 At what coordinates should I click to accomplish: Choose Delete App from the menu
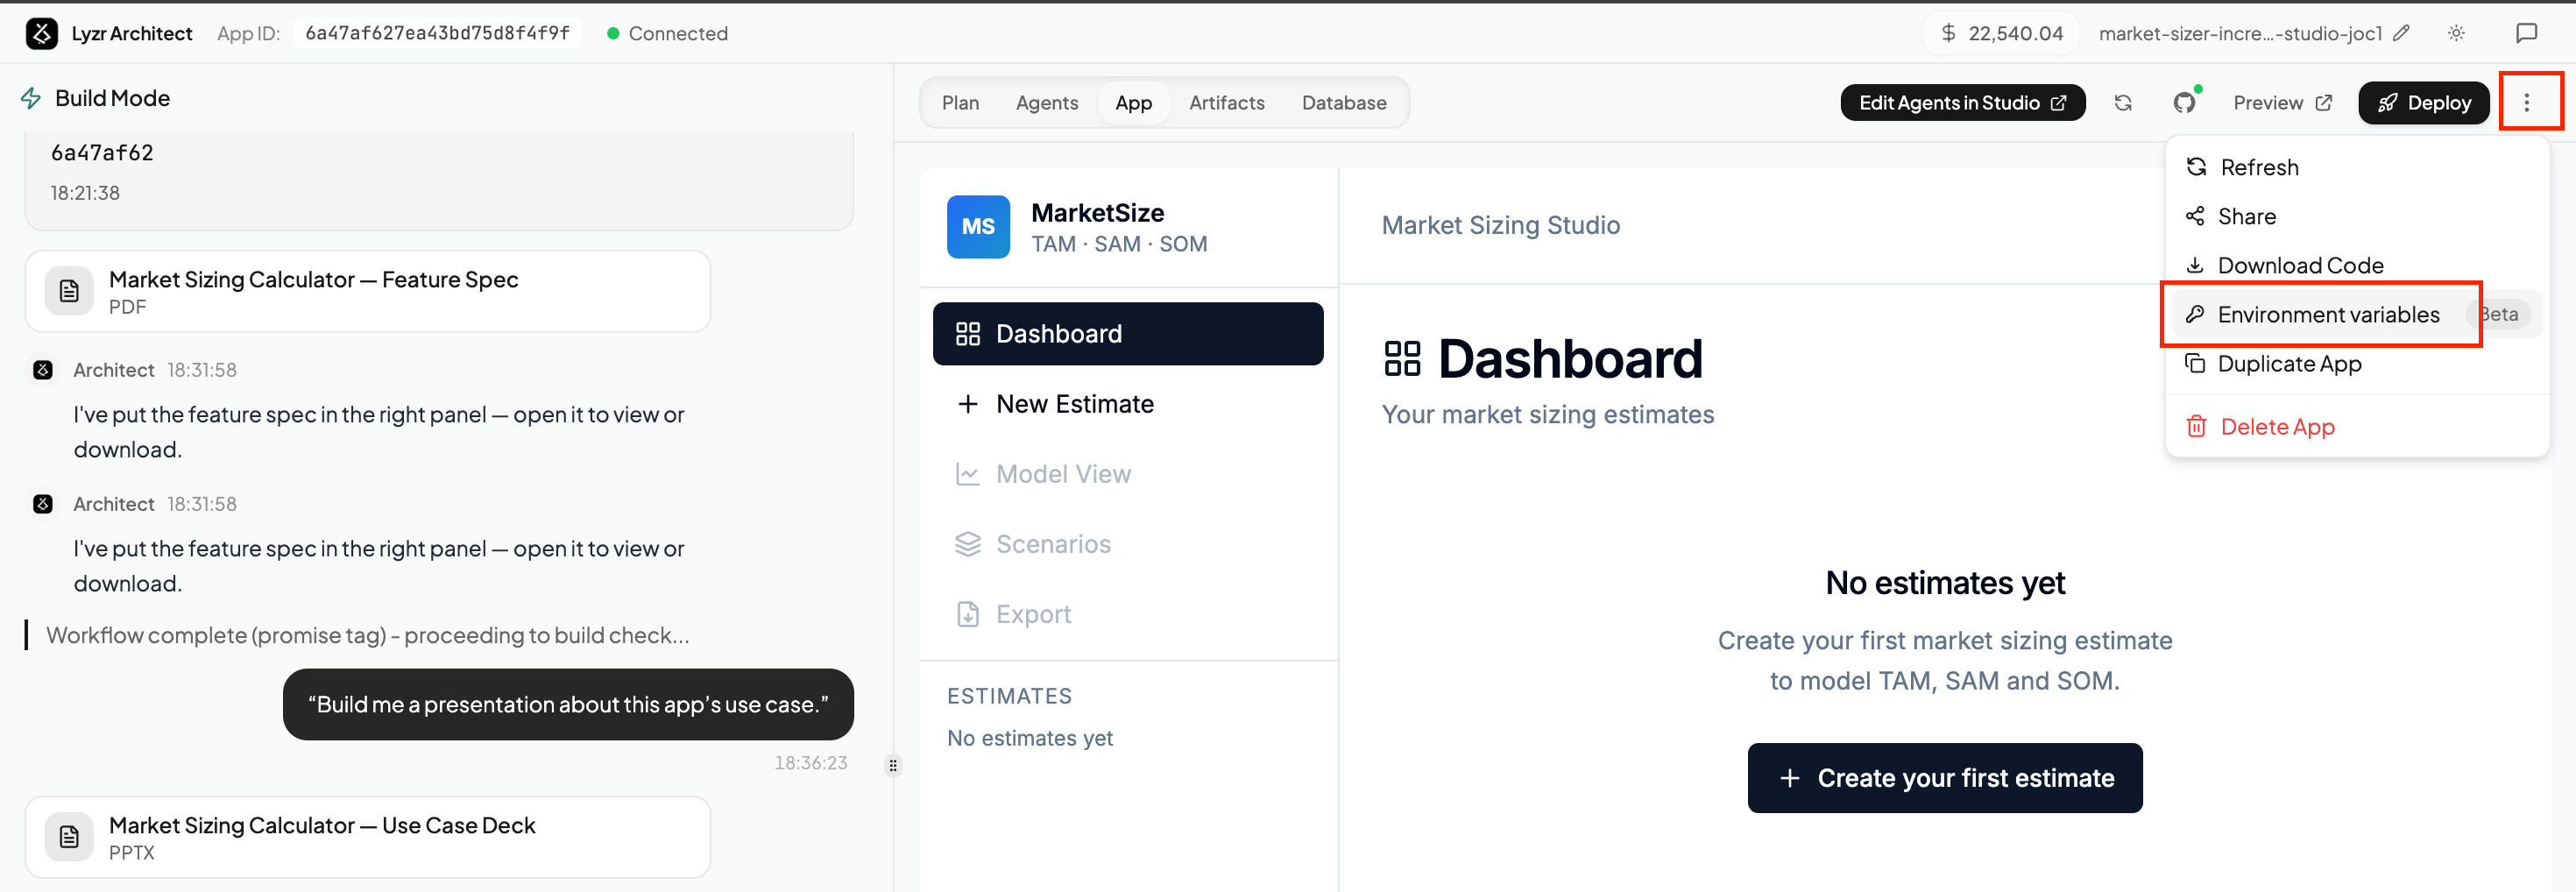click(2356, 426)
